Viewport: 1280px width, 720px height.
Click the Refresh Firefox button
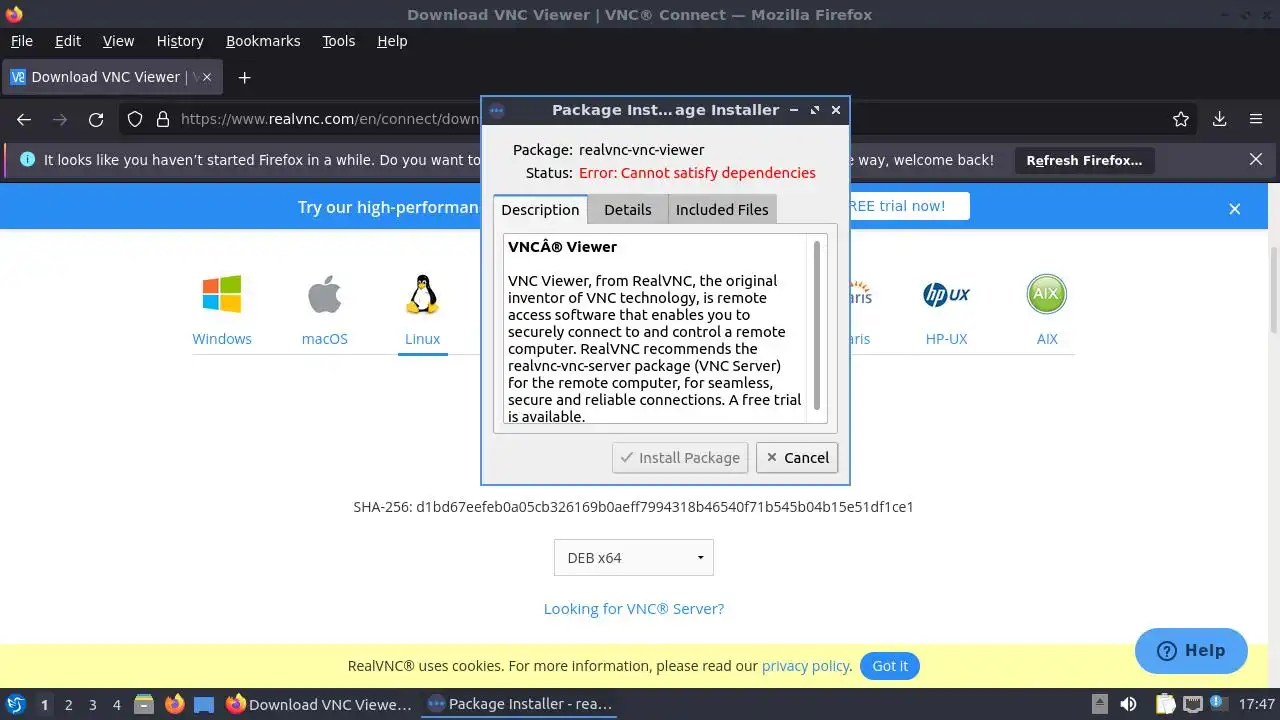[1084, 160]
